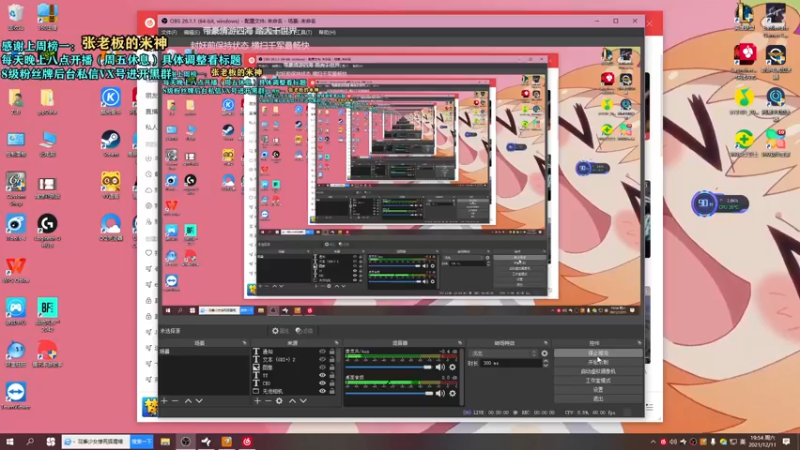Pop out the 控件 dock panel
Screen dimensions: 800x450
click(x=639, y=343)
